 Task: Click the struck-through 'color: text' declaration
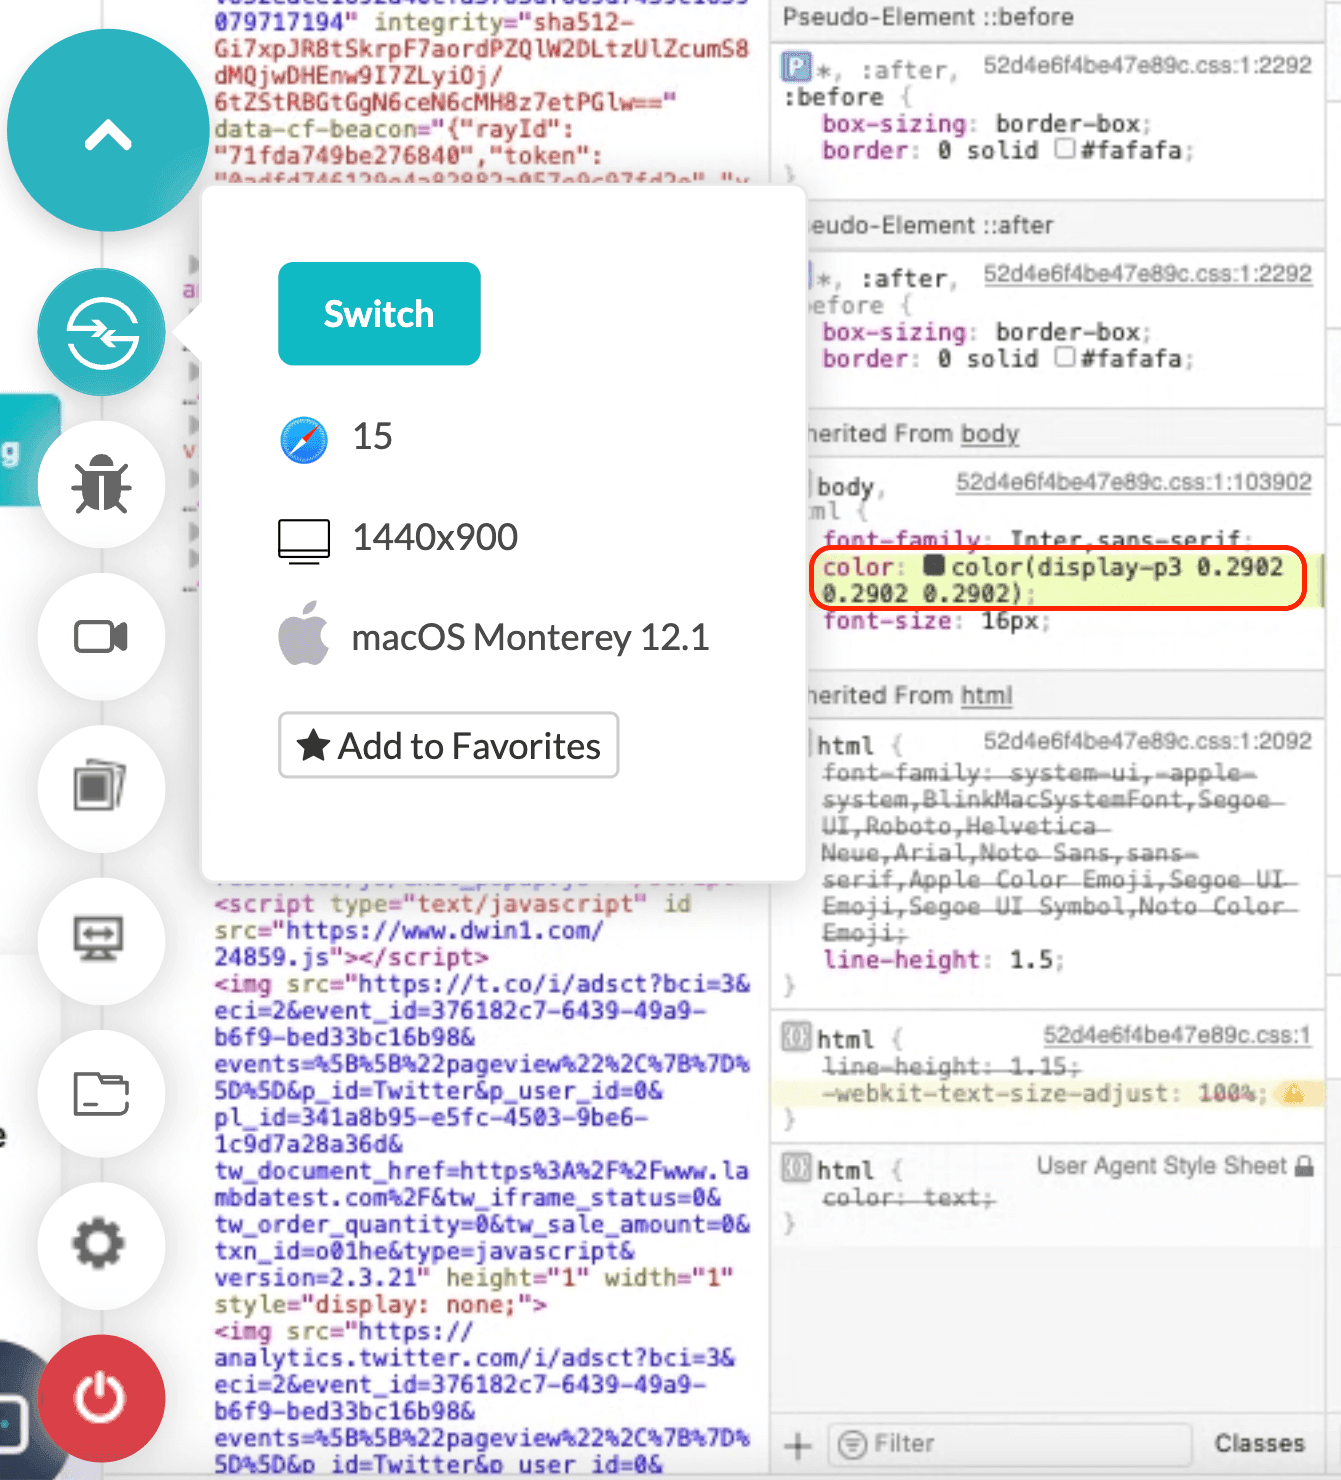908,1197
